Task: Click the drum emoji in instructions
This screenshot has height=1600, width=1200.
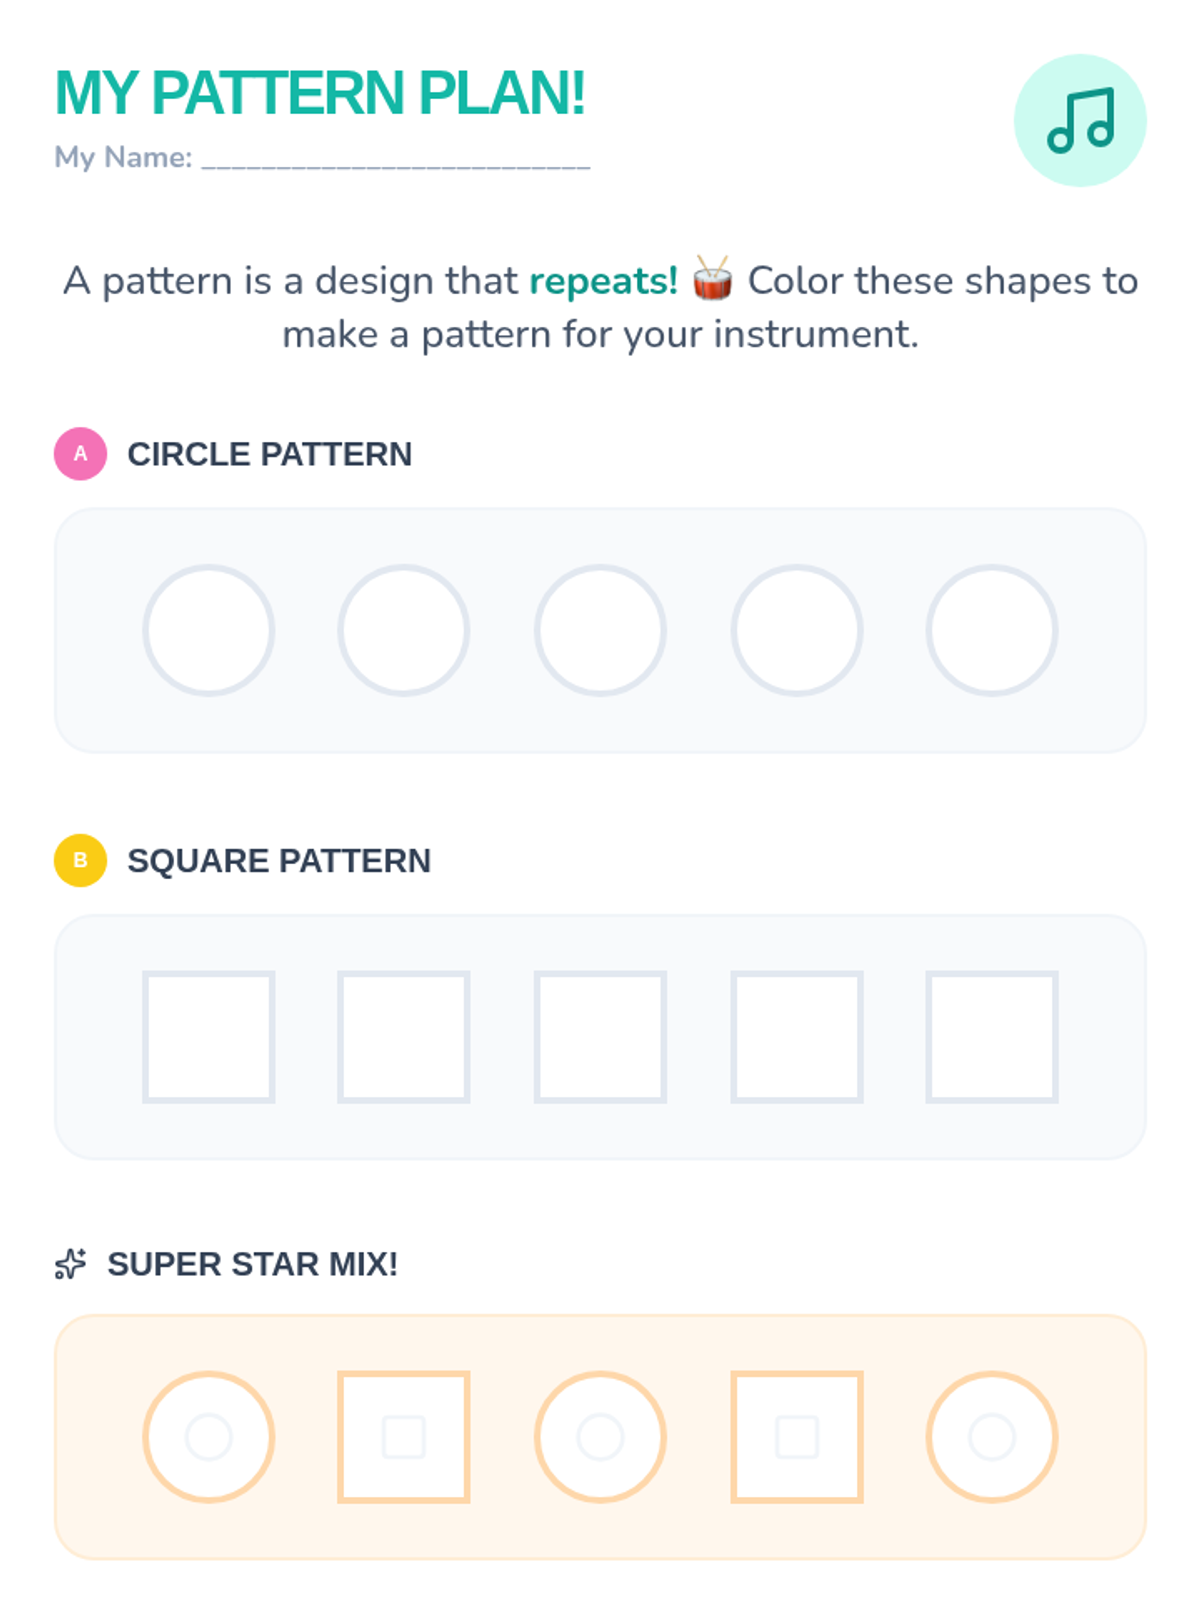Action: tap(712, 279)
